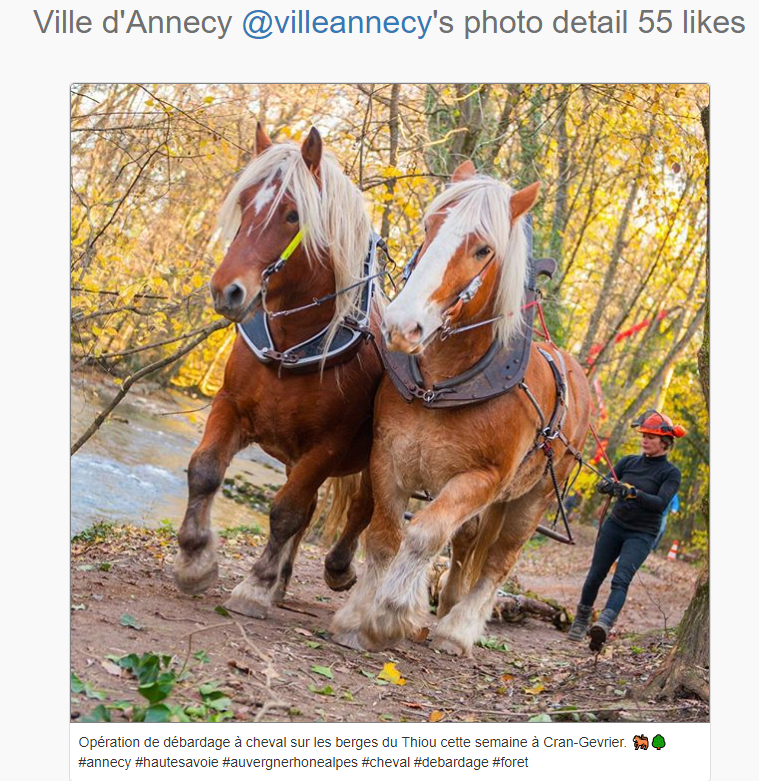Click the "Ville d'Annecy" heading text
The height and width of the screenshot is (781, 759).
[132, 23]
